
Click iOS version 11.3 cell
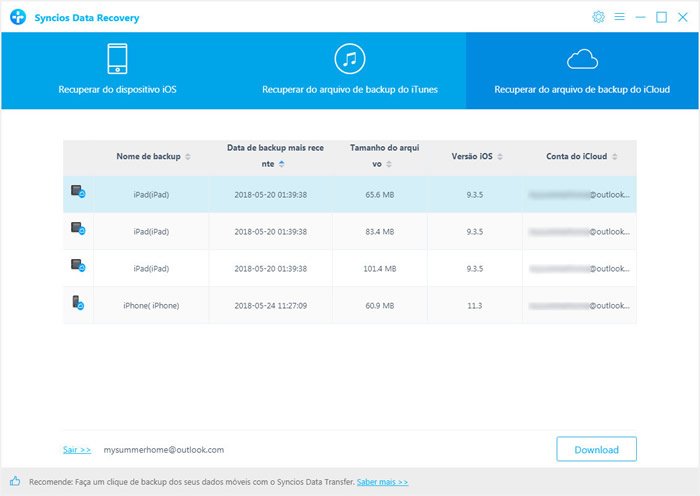(475, 306)
